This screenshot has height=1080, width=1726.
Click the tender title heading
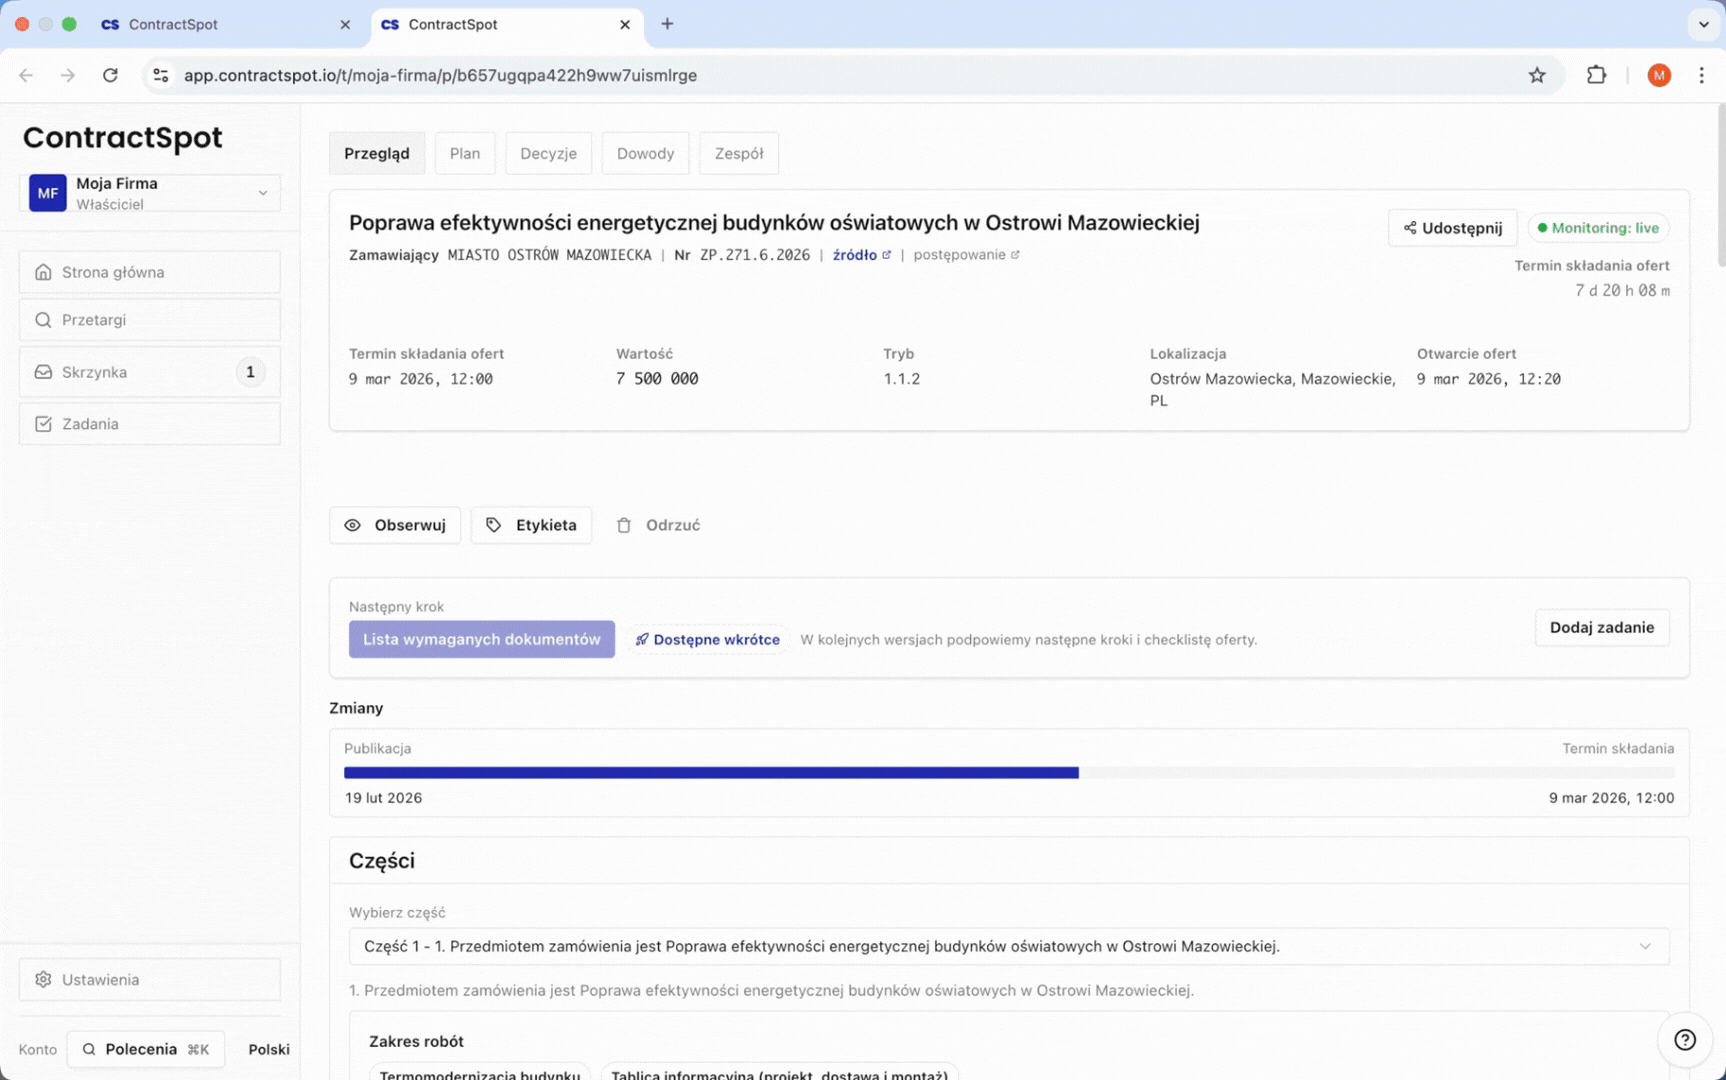[774, 222]
